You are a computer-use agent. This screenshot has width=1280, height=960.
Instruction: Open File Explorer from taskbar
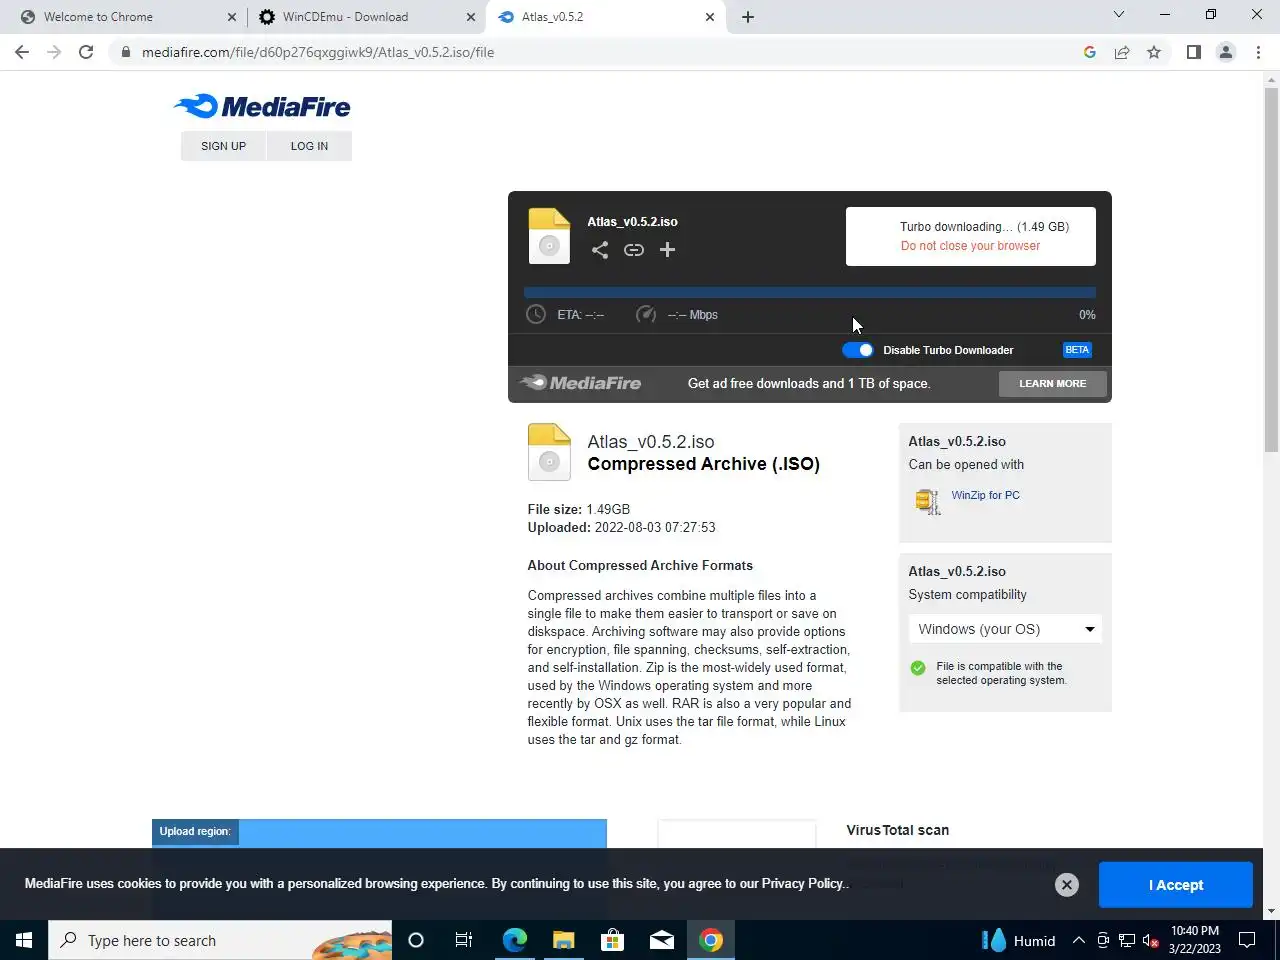coord(563,940)
